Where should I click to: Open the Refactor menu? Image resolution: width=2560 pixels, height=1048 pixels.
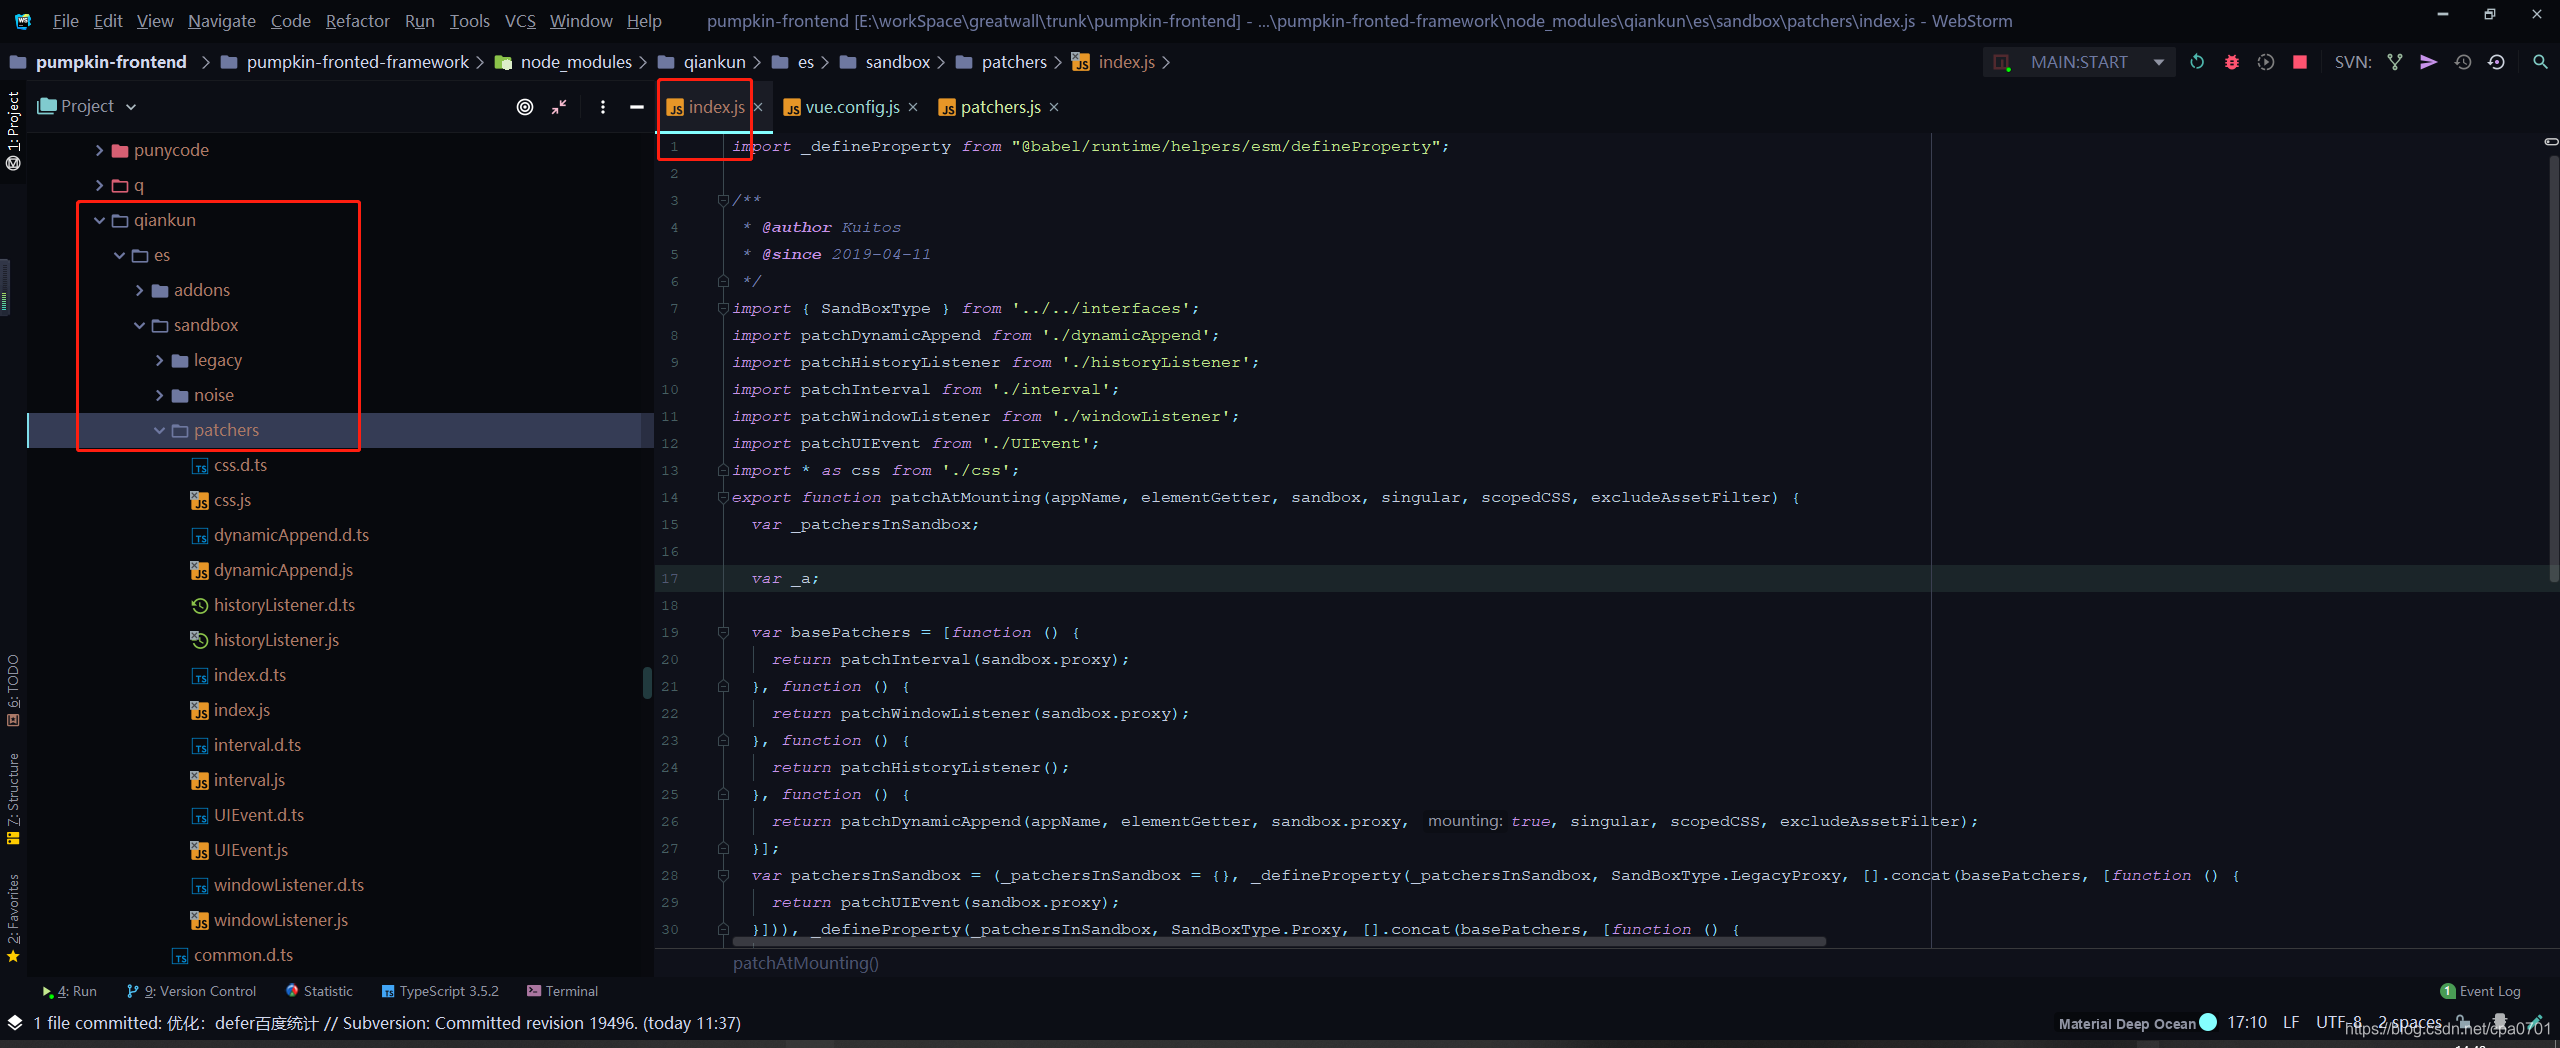click(357, 20)
